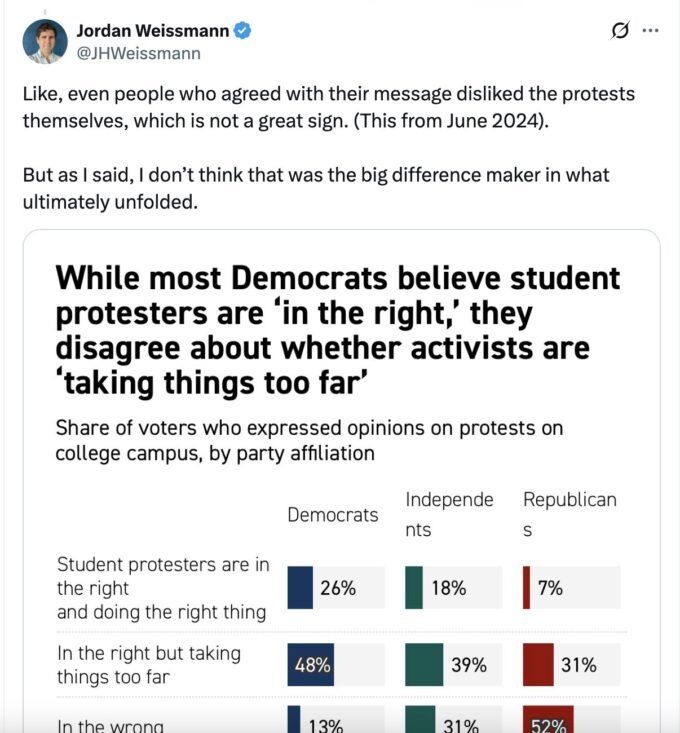Screen dimensions: 680x733
Task: Open Jordan Weissmann's profile picture
Action: (x=45, y=41)
